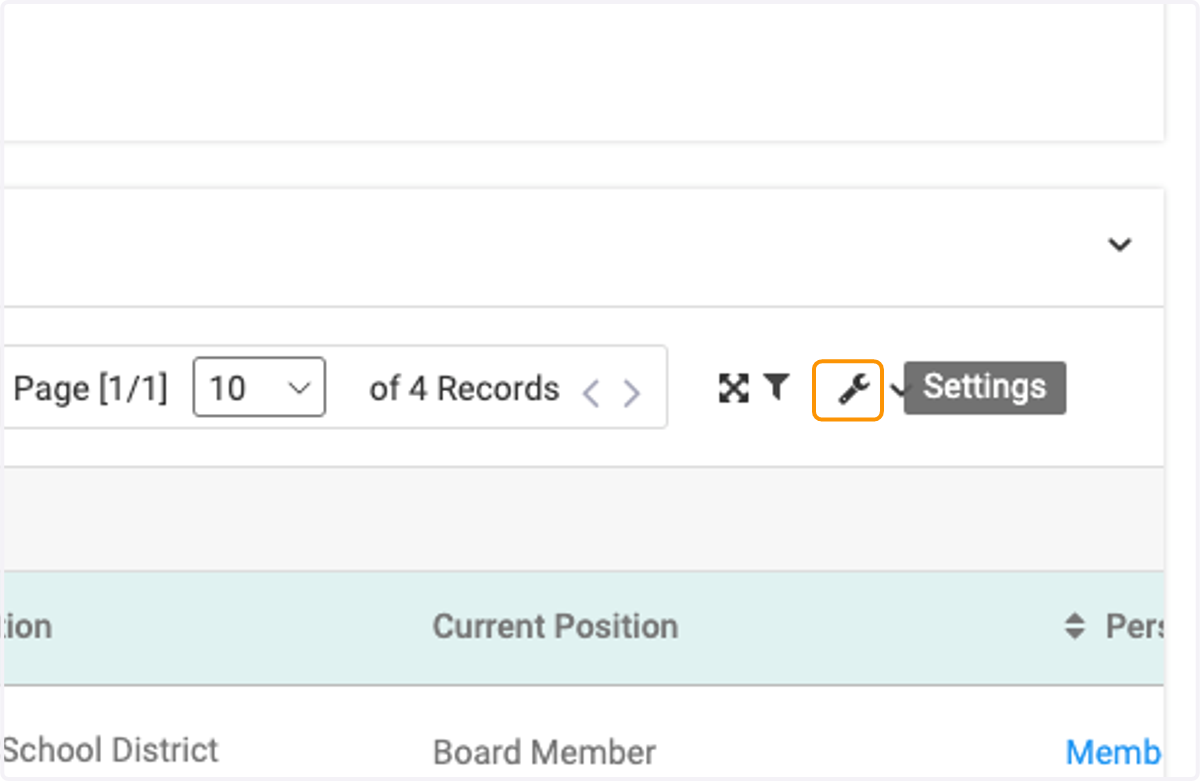Viewport: 1200px width, 781px height.
Task: Click the truncated Pers column header text
Action: pos(1134,627)
